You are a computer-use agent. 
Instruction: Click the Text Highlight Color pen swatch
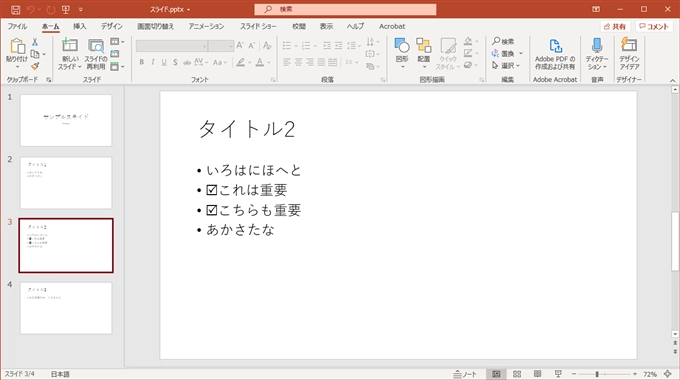[x=241, y=62]
